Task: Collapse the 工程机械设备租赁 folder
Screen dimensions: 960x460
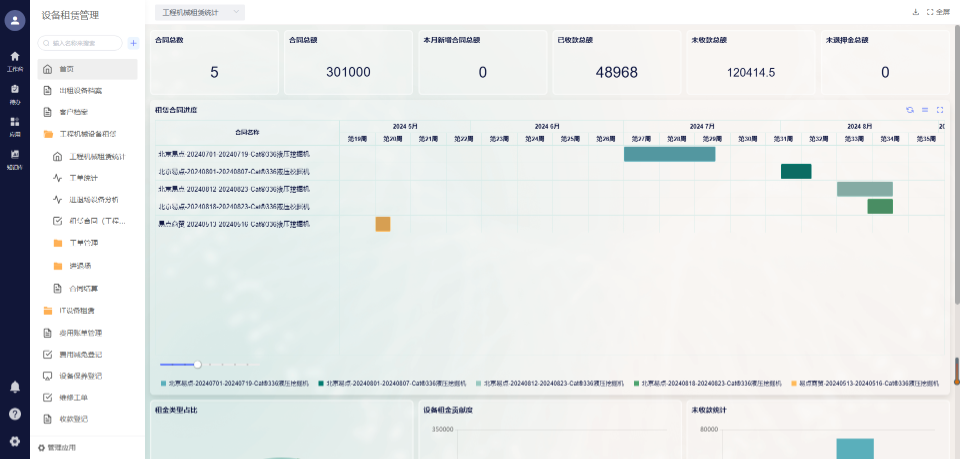Action: coord(88,134)
